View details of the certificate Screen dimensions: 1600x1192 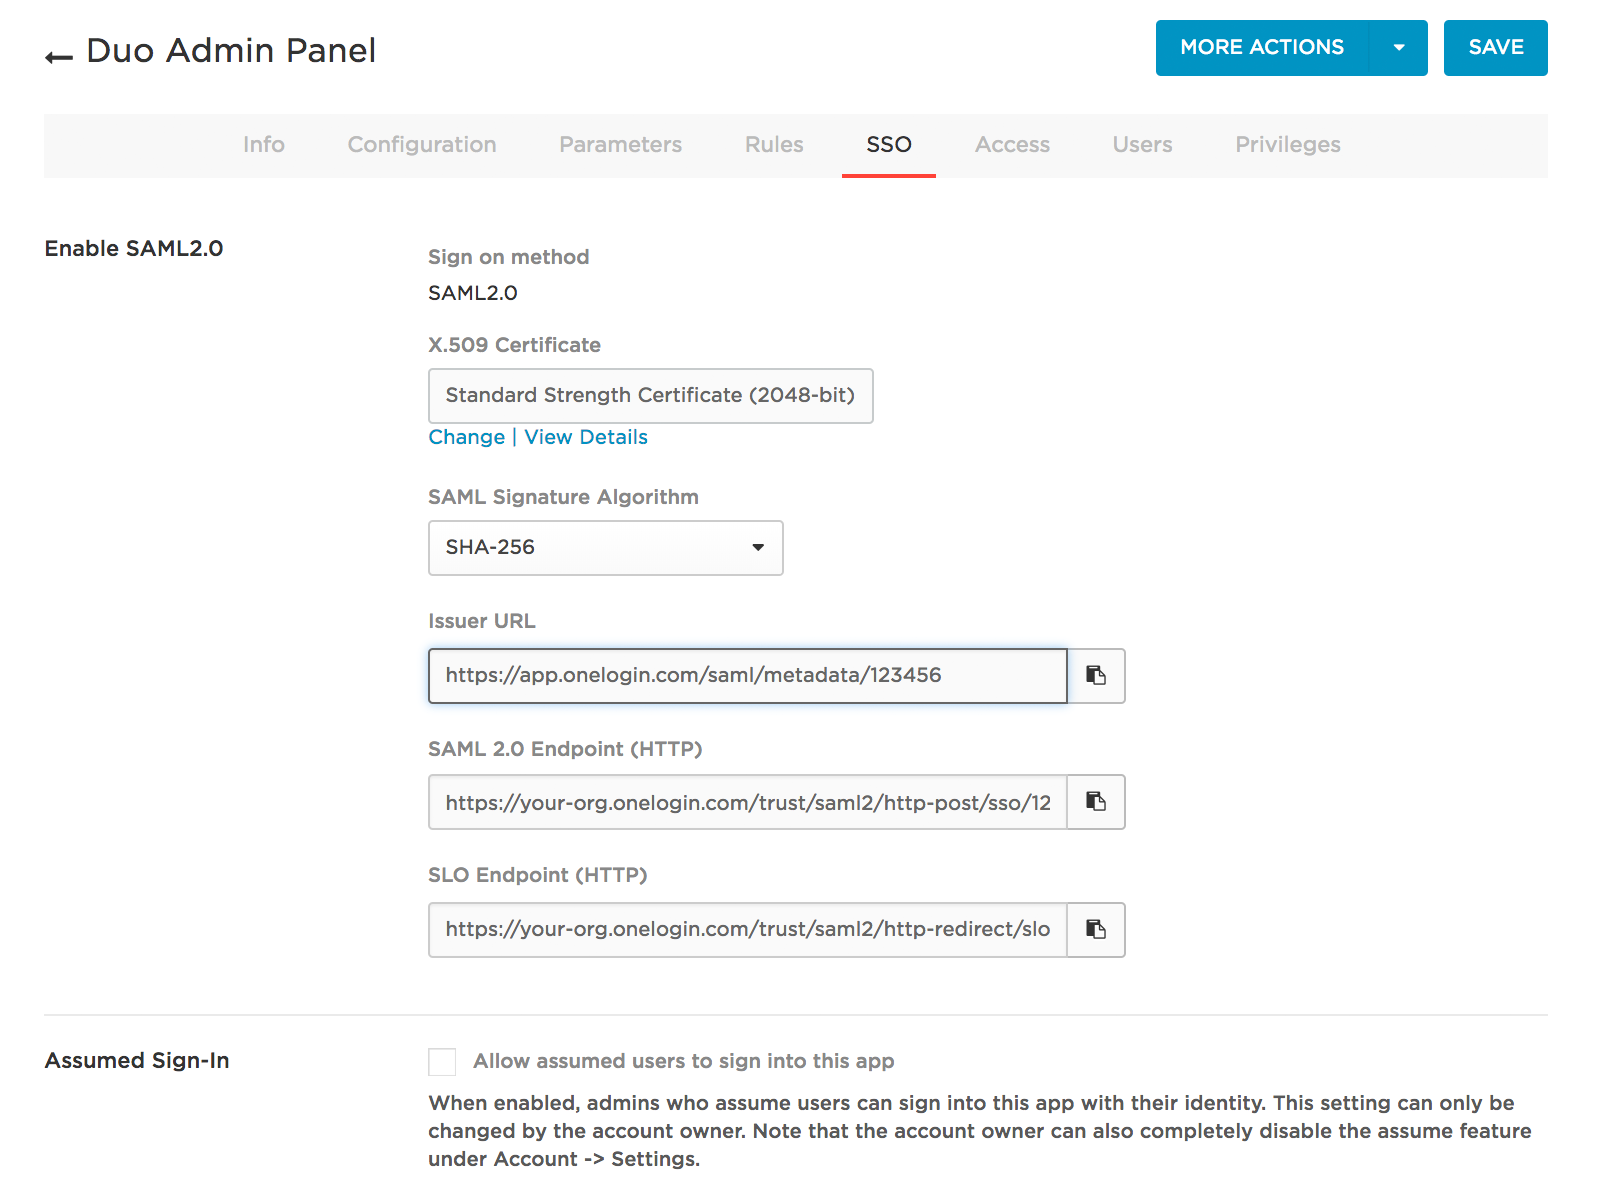585,437
